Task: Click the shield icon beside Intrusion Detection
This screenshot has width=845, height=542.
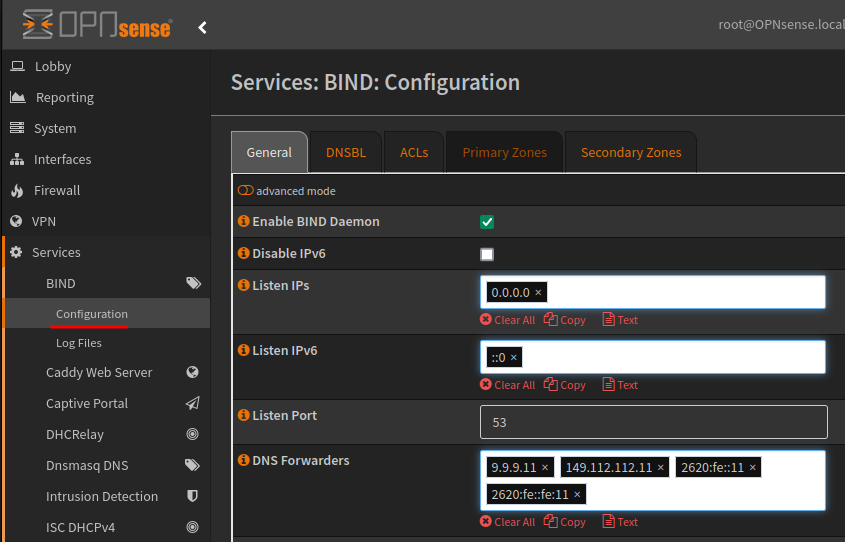Action: click(x=192, y=496)
